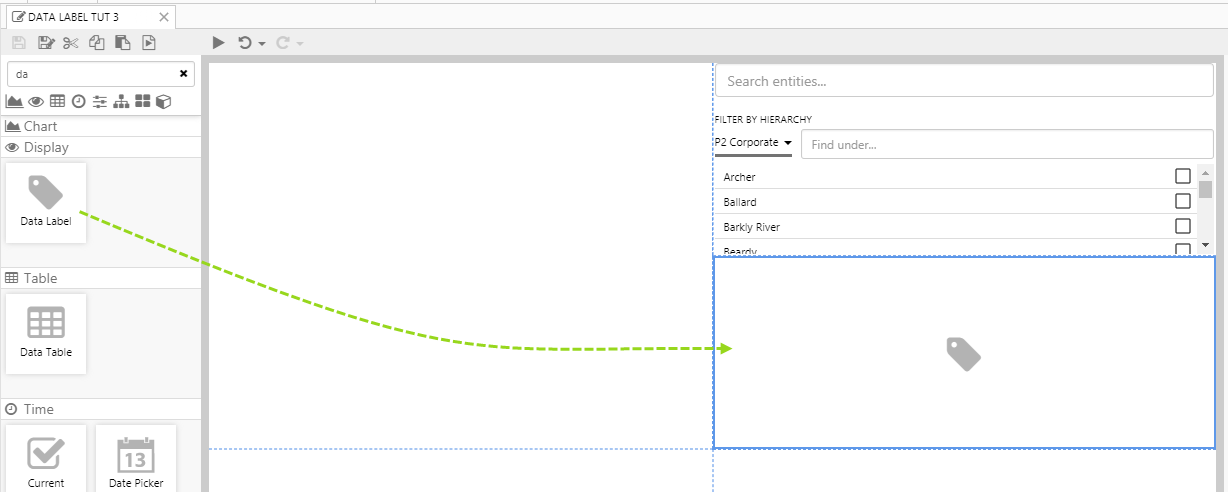
Task: Collapse the Time section header
Action: pyautogui.click(x=100, y=409)
